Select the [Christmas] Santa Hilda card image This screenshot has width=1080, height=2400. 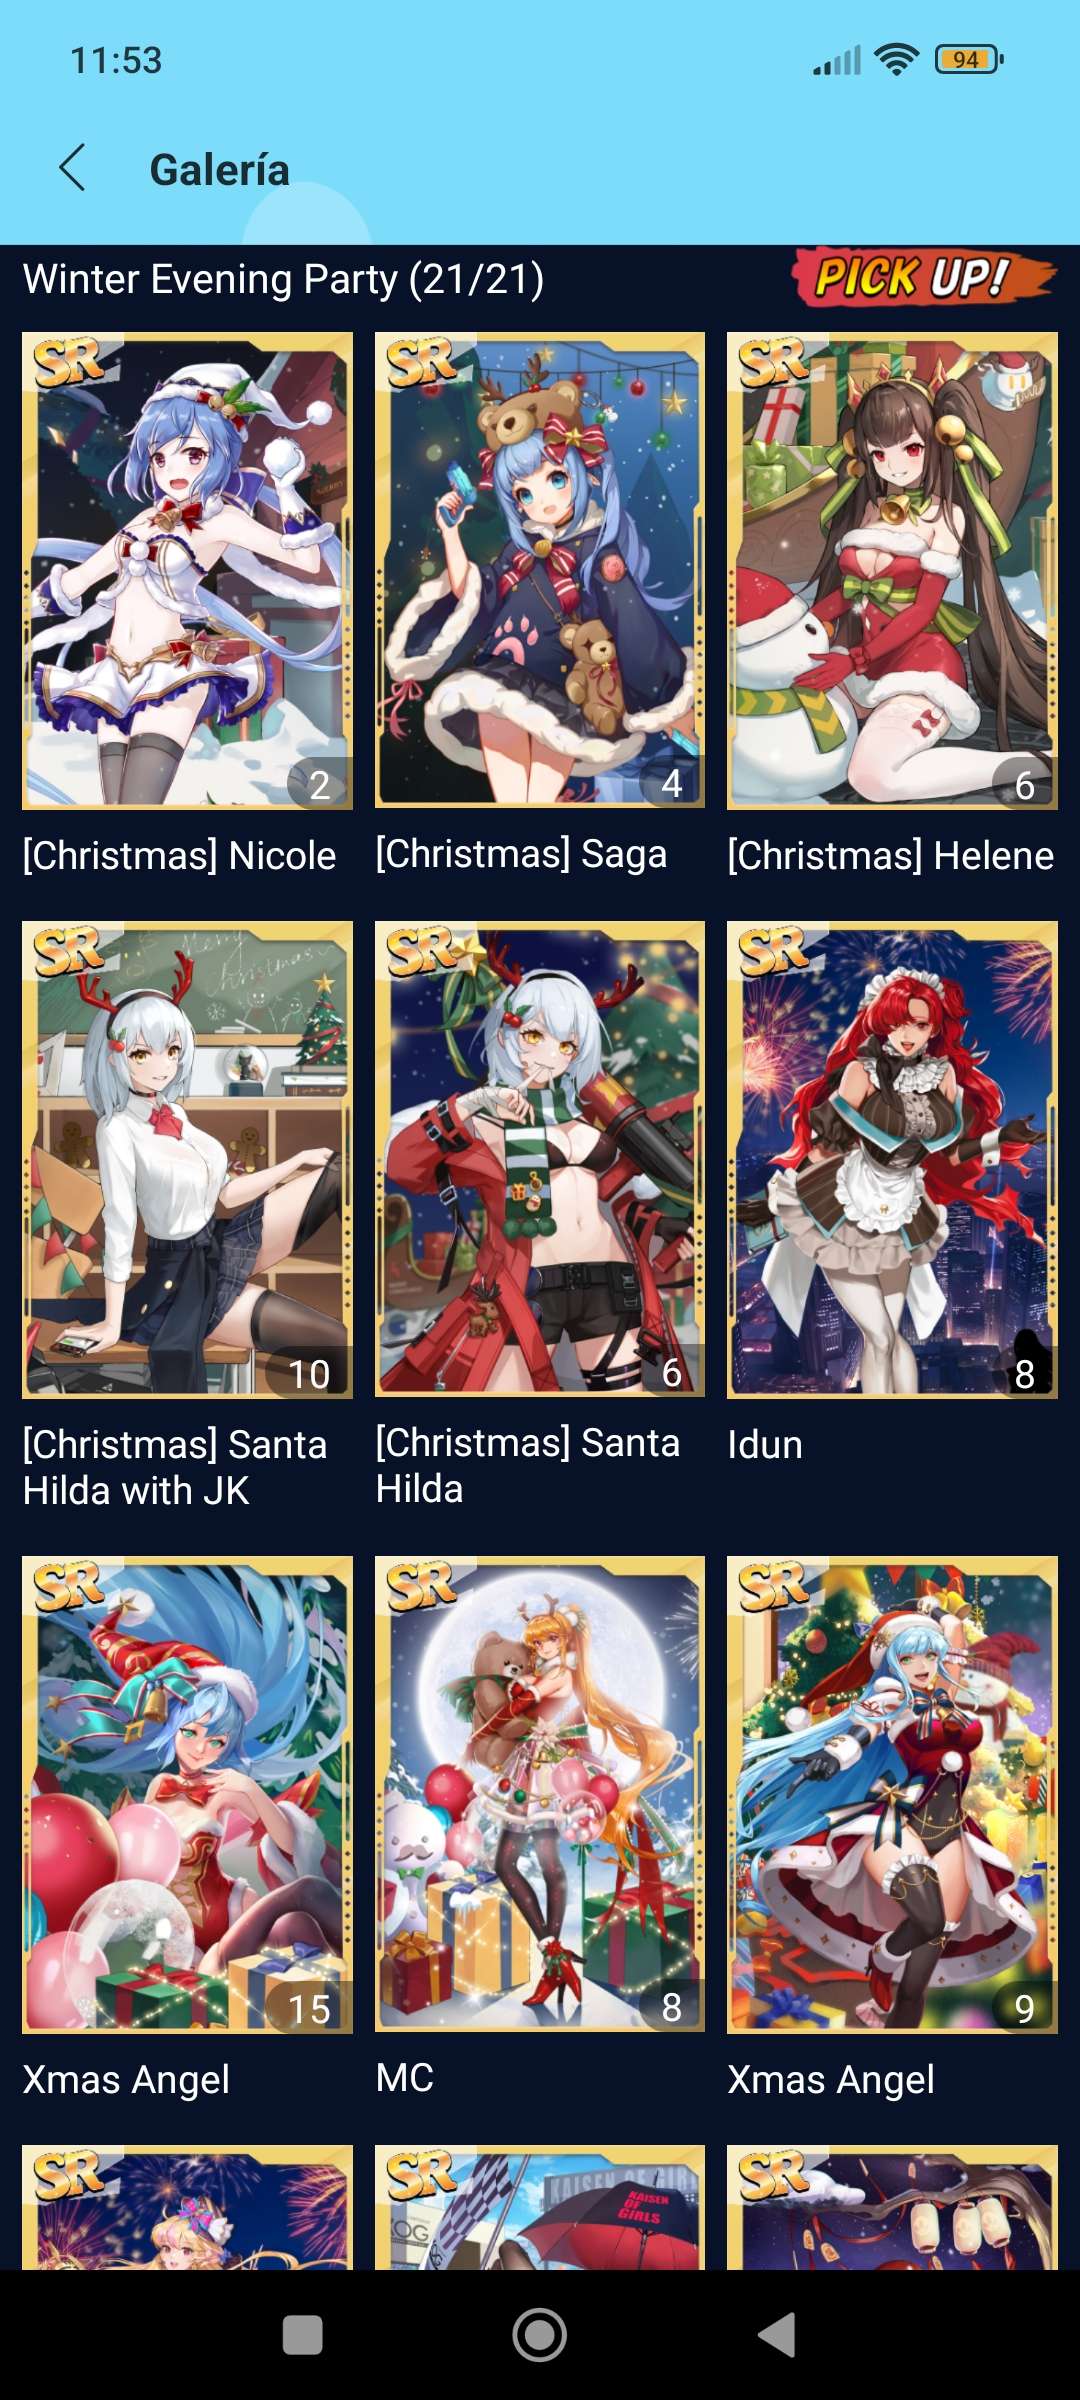pos(540,1159)
